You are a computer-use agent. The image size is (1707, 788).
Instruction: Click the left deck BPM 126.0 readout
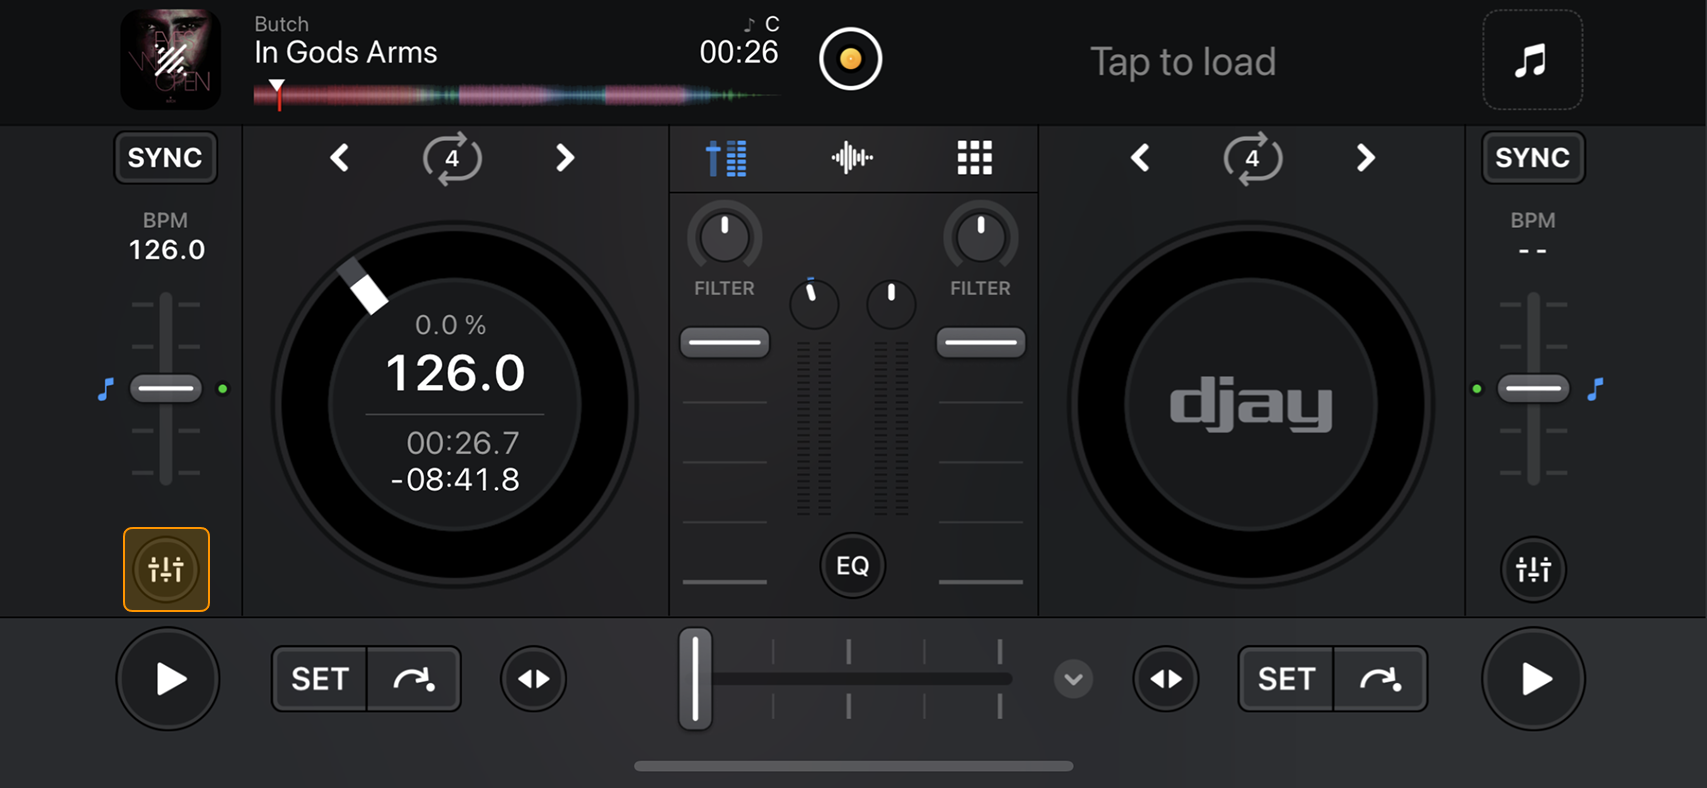point(167,250)
